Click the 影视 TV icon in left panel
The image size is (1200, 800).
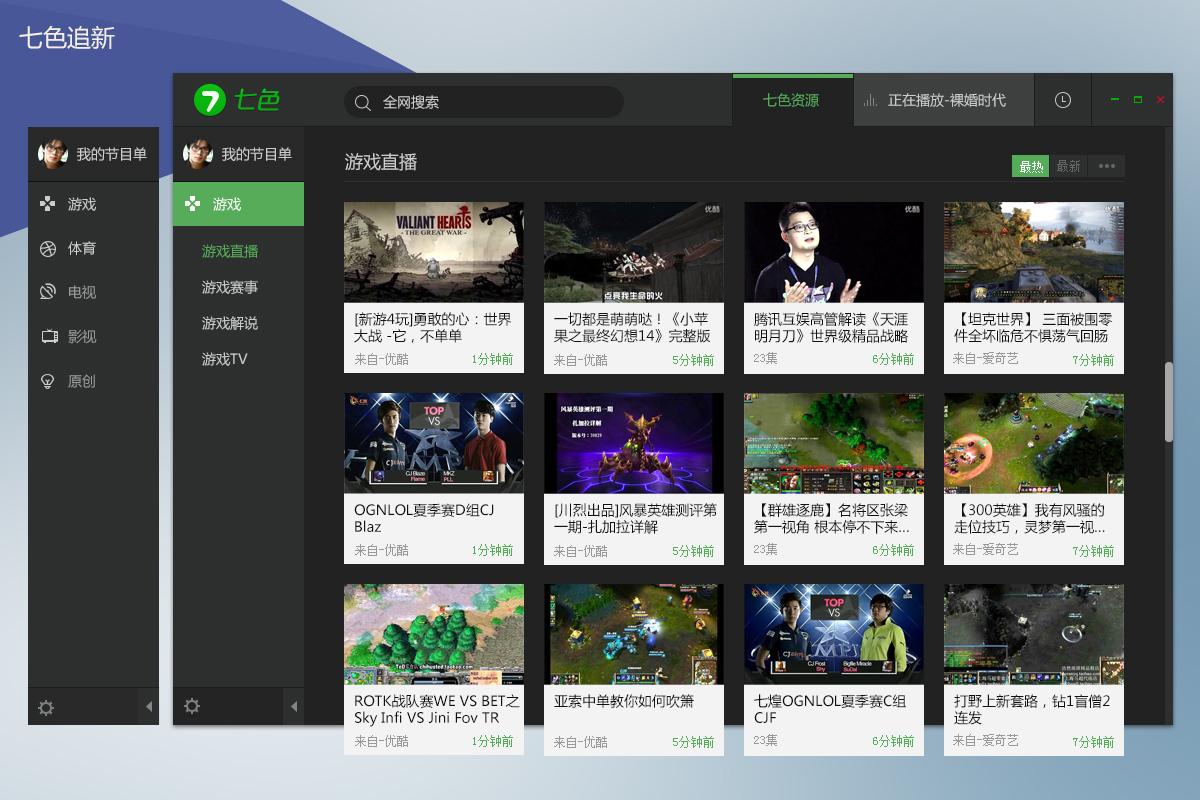48,337
